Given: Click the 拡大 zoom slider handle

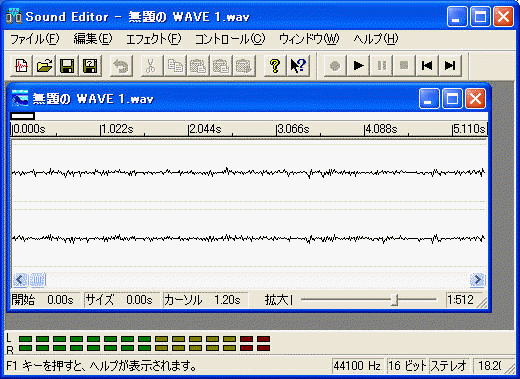Looking at the screenshot, I should pos(395,299).
